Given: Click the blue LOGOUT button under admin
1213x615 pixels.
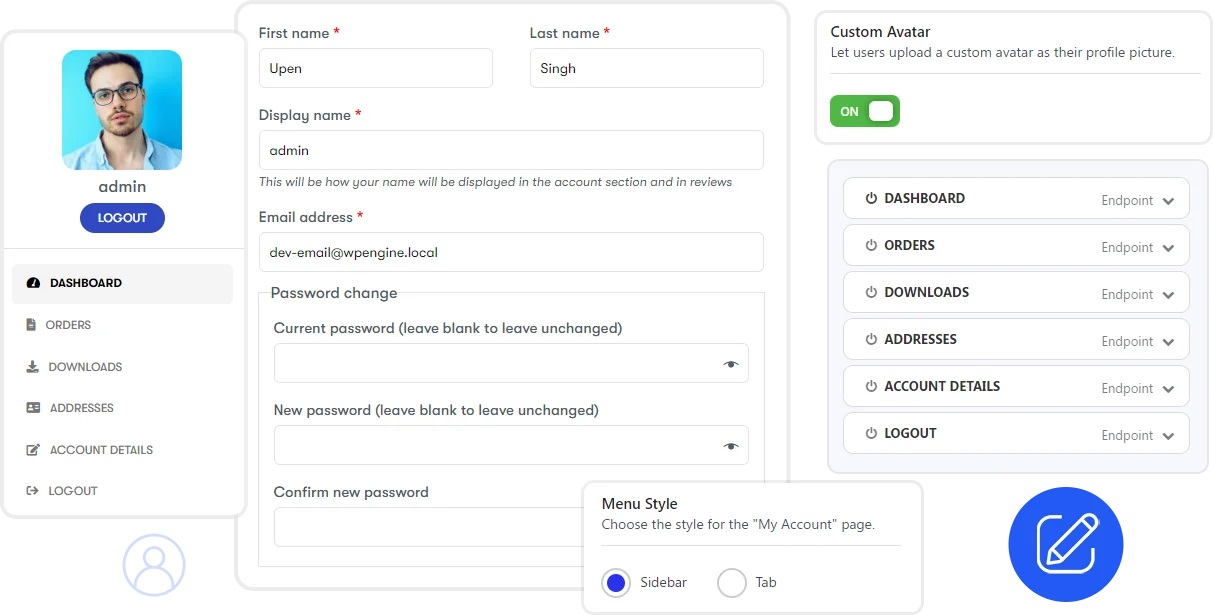Looking at the screenshot, I should 122,218.
